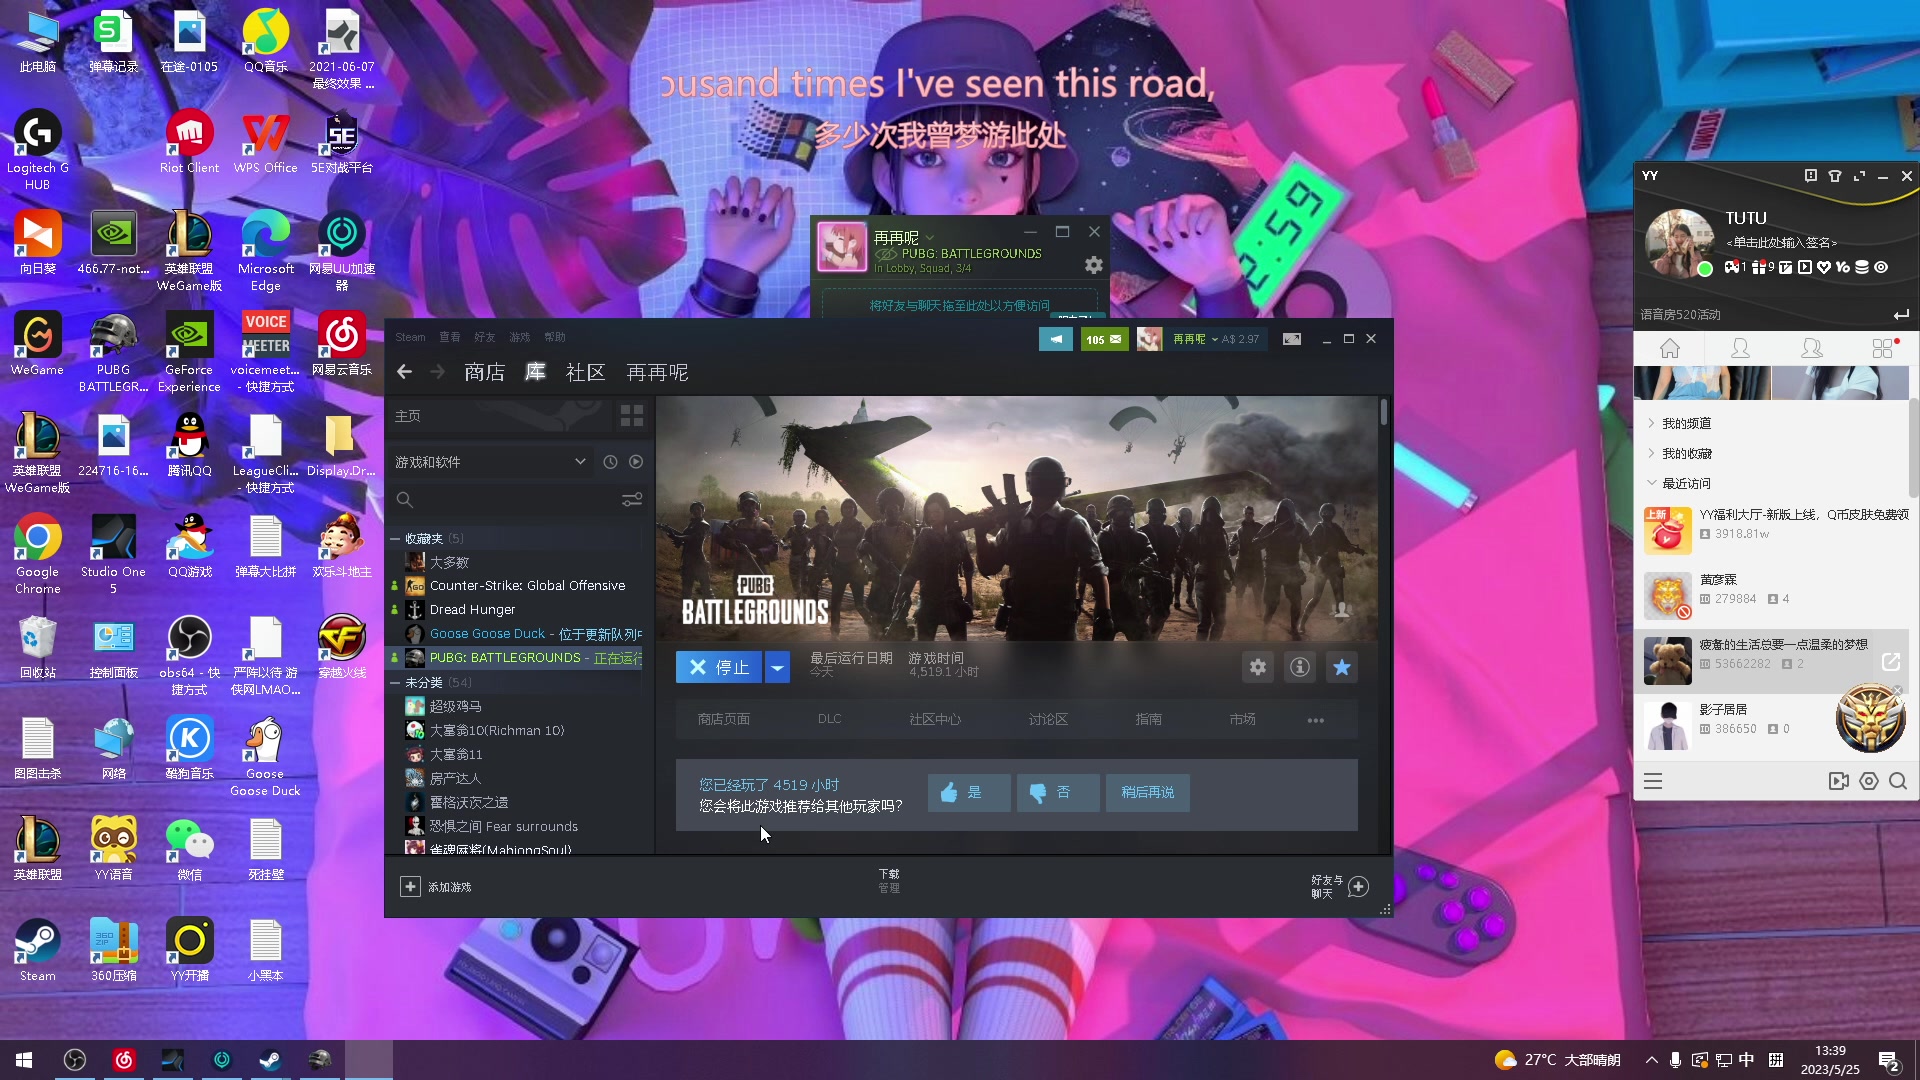Open the notification center icon on the taskbar
1920x1080 pixels.
point(1889,1061)
